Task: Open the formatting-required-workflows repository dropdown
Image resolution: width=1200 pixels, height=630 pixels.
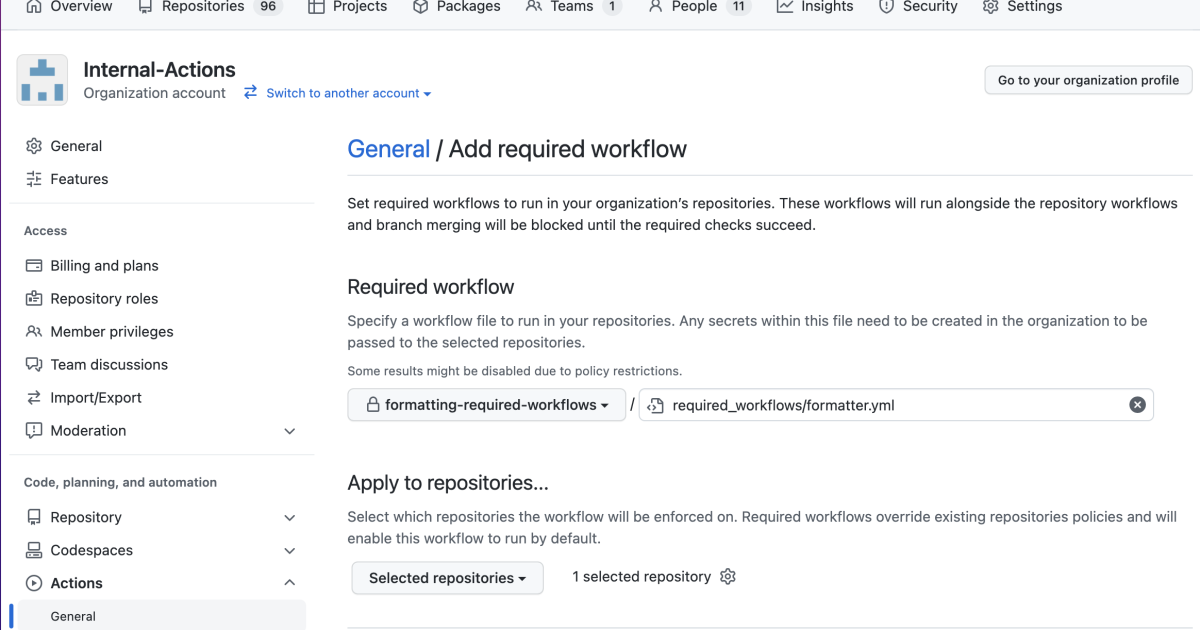Action: pyautogui.click(x=486, y=404)
